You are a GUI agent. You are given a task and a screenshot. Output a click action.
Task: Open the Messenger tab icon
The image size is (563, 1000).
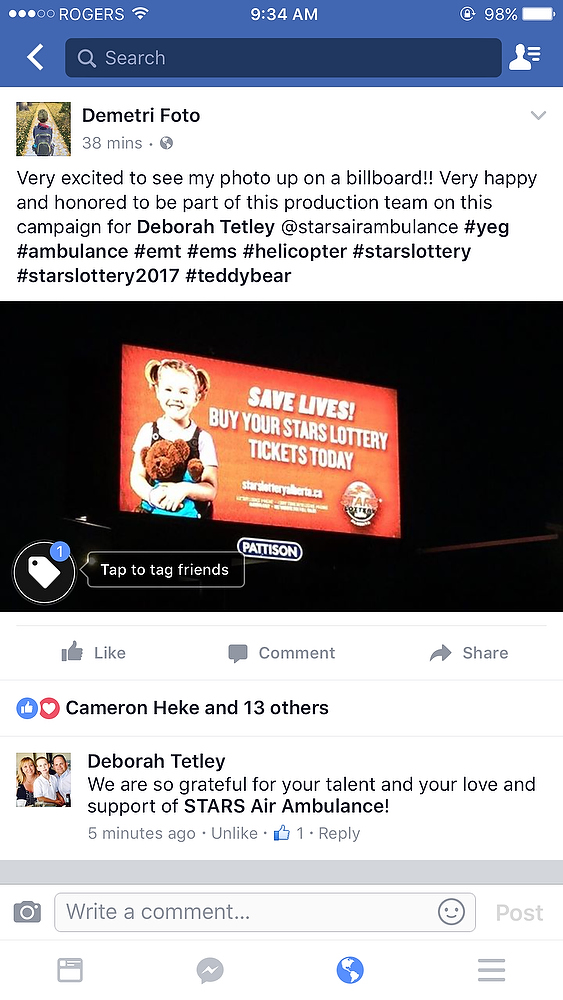point(210,971)
